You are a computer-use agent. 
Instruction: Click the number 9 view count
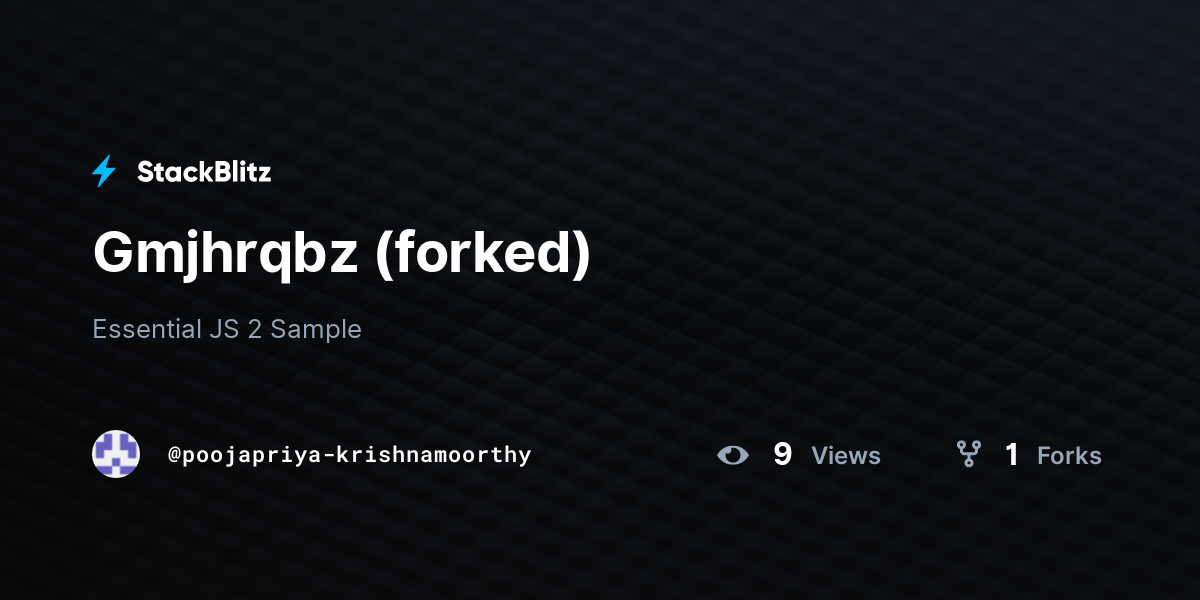pos(782,455)
